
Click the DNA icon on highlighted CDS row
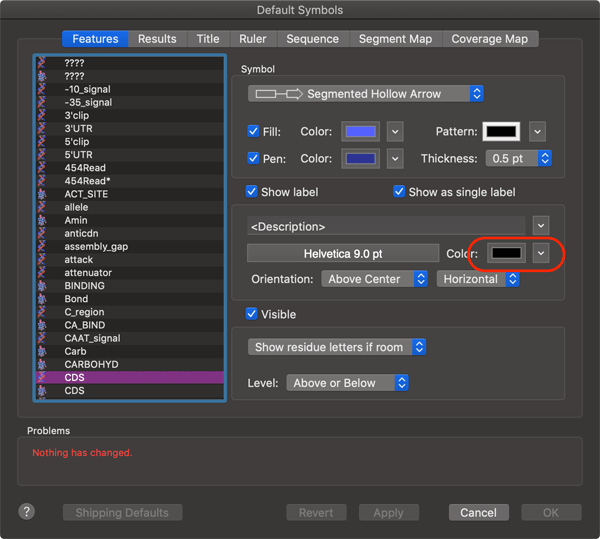tap(41, 377)
